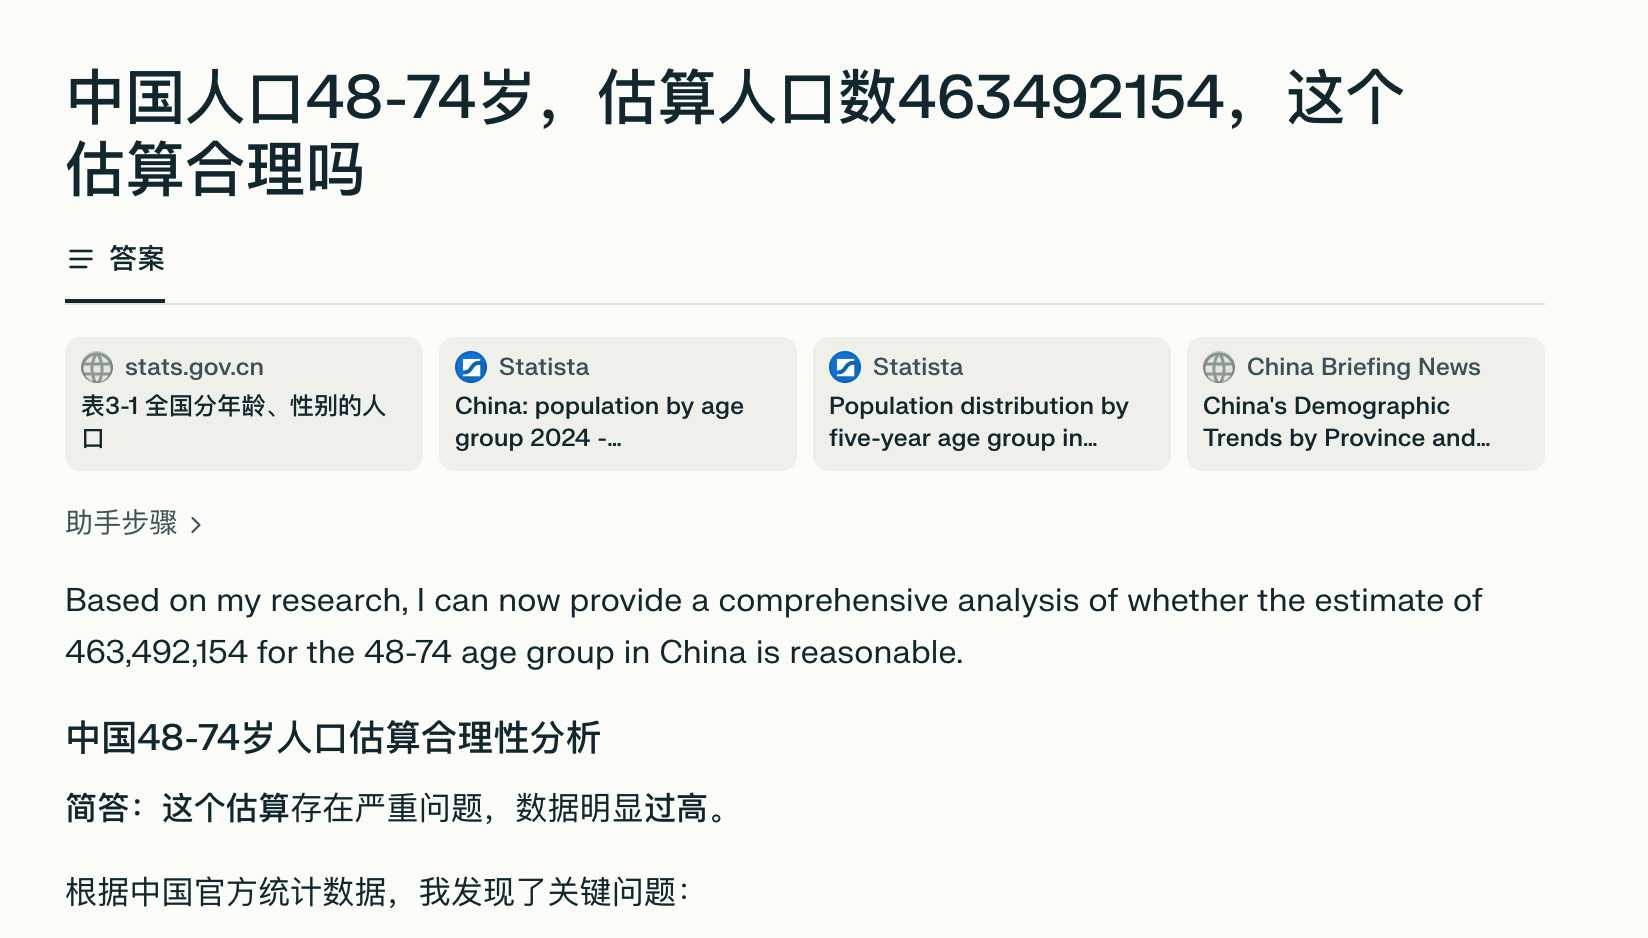Switch to the 答案 tab

pyautogui.click(x=136, y=260)
